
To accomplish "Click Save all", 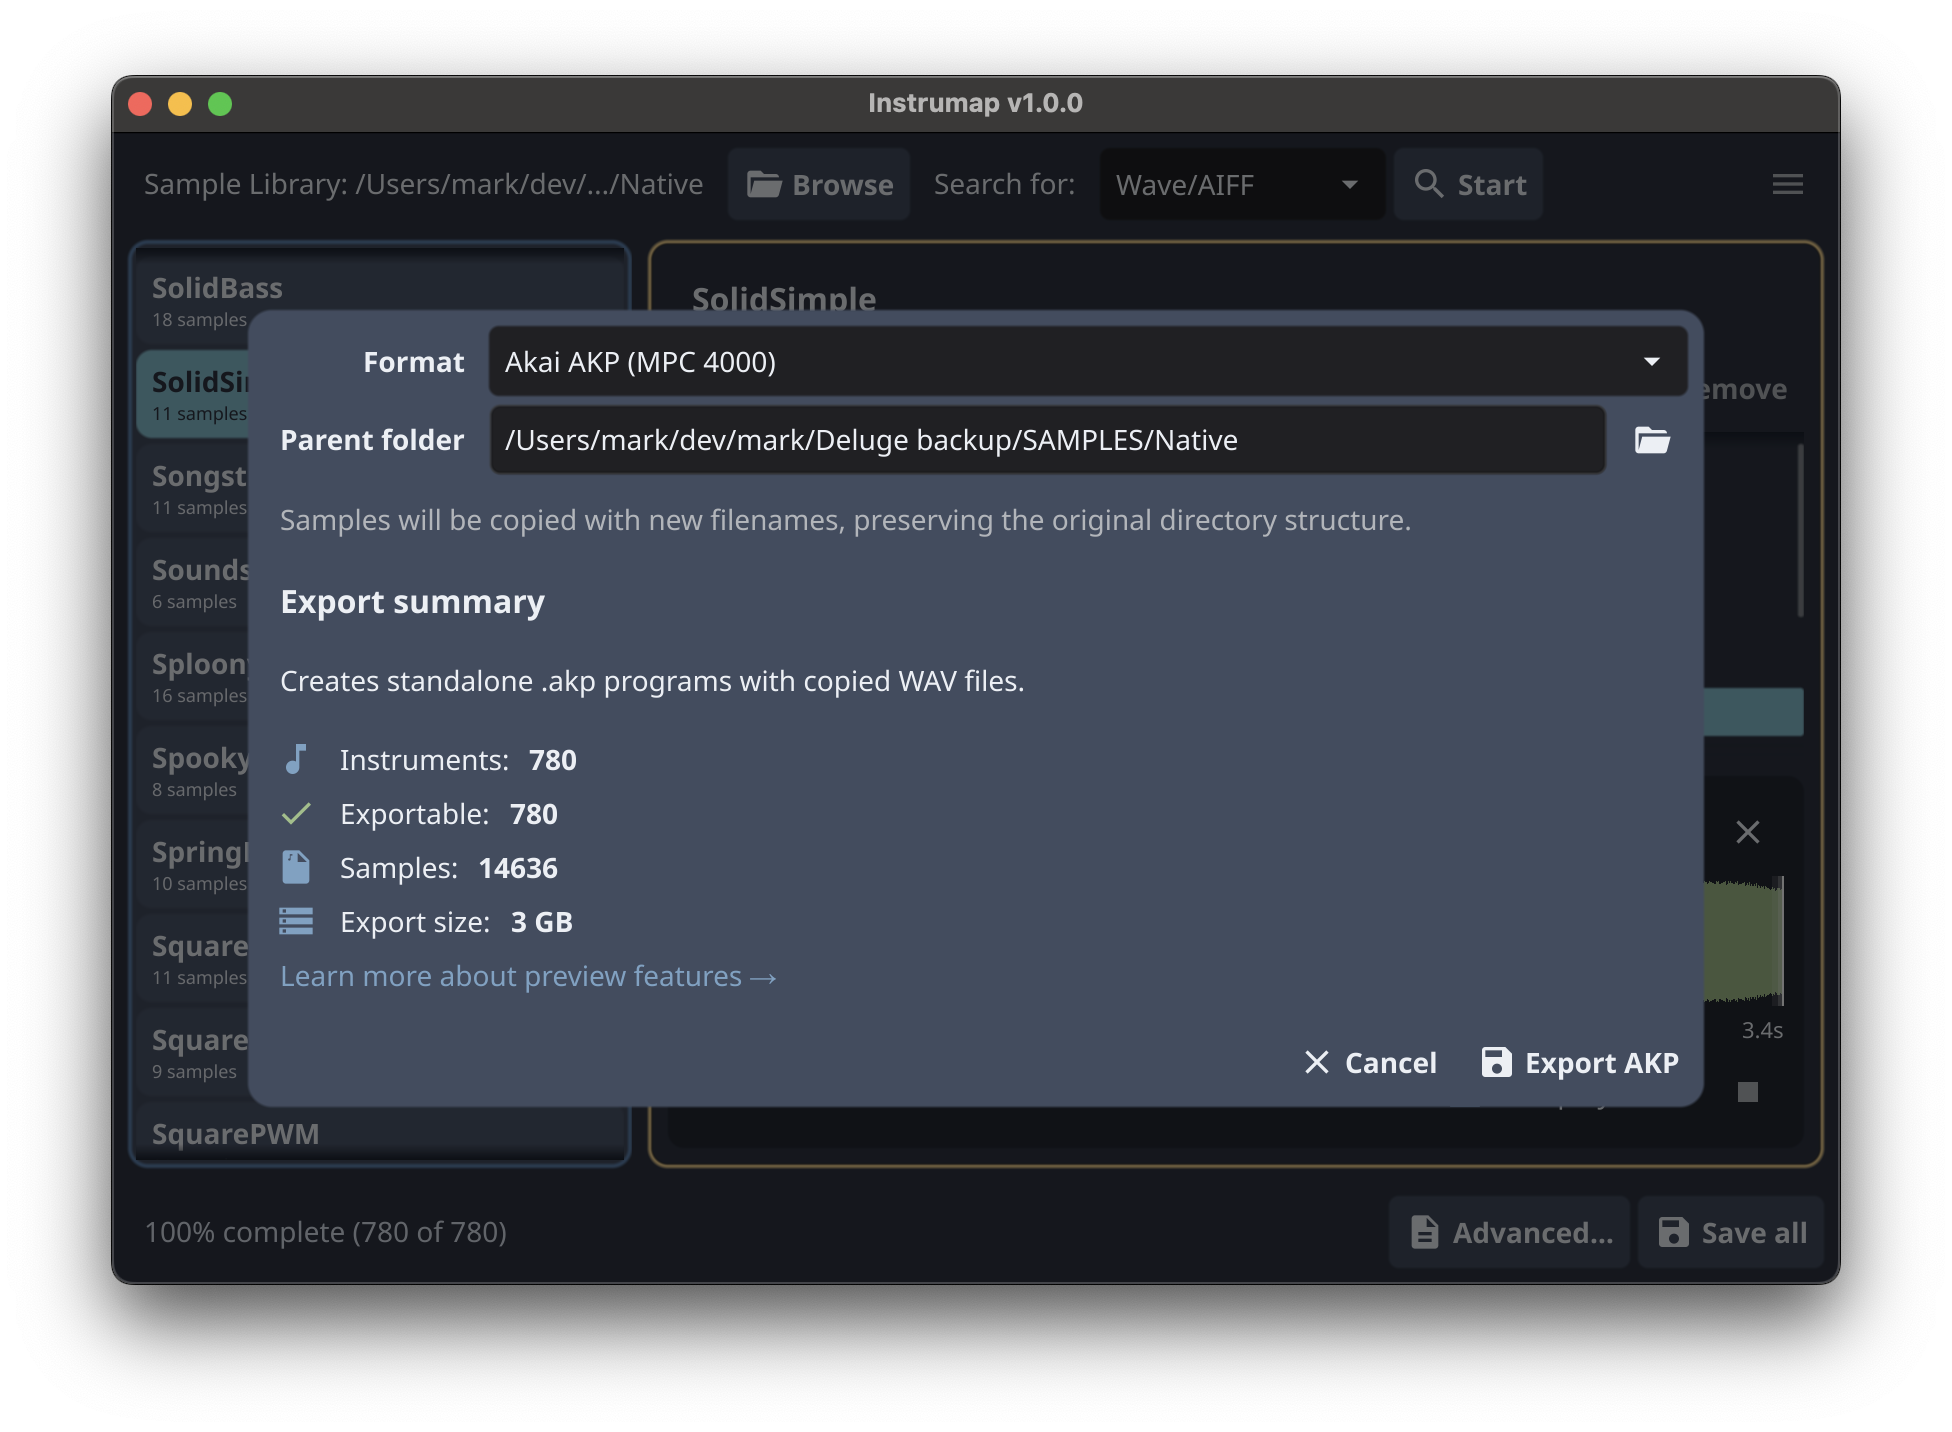I will pyautogui.click(x=1732, y=1232).
